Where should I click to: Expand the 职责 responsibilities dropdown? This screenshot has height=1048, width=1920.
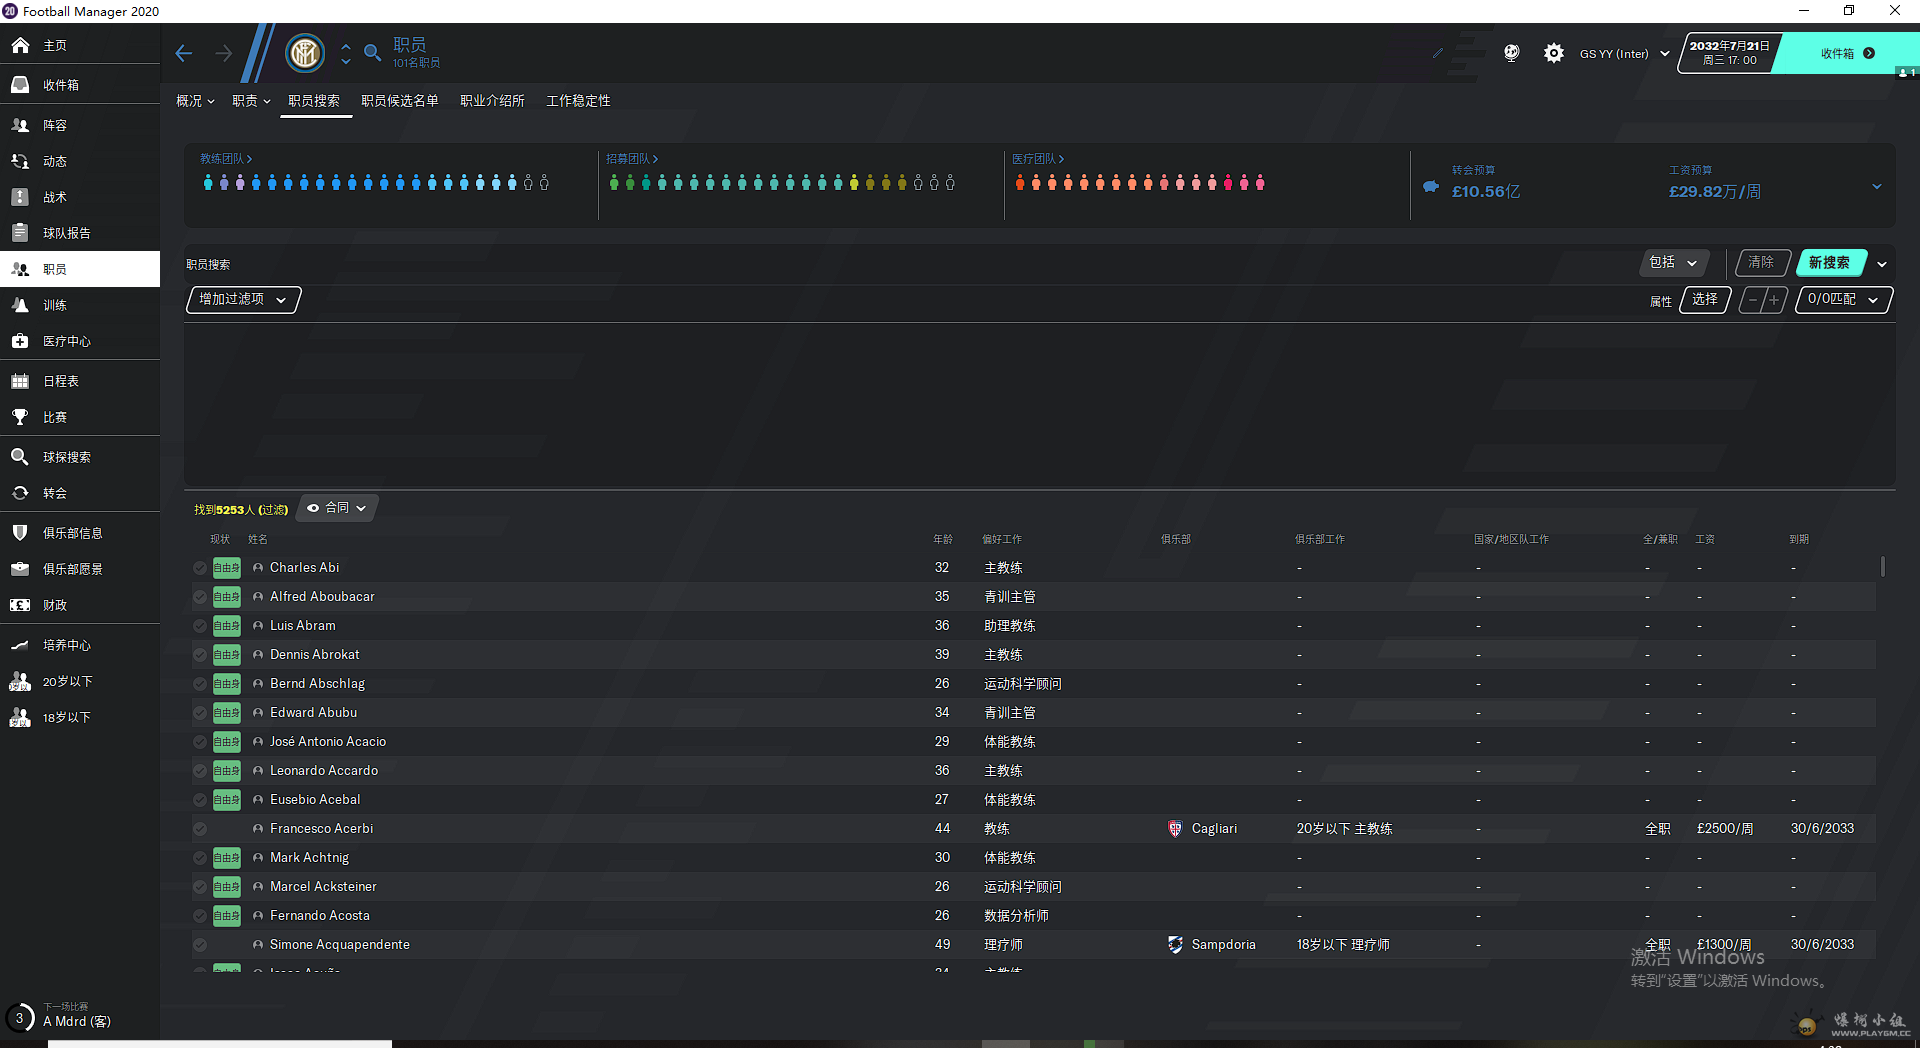(x=251, y=101)
